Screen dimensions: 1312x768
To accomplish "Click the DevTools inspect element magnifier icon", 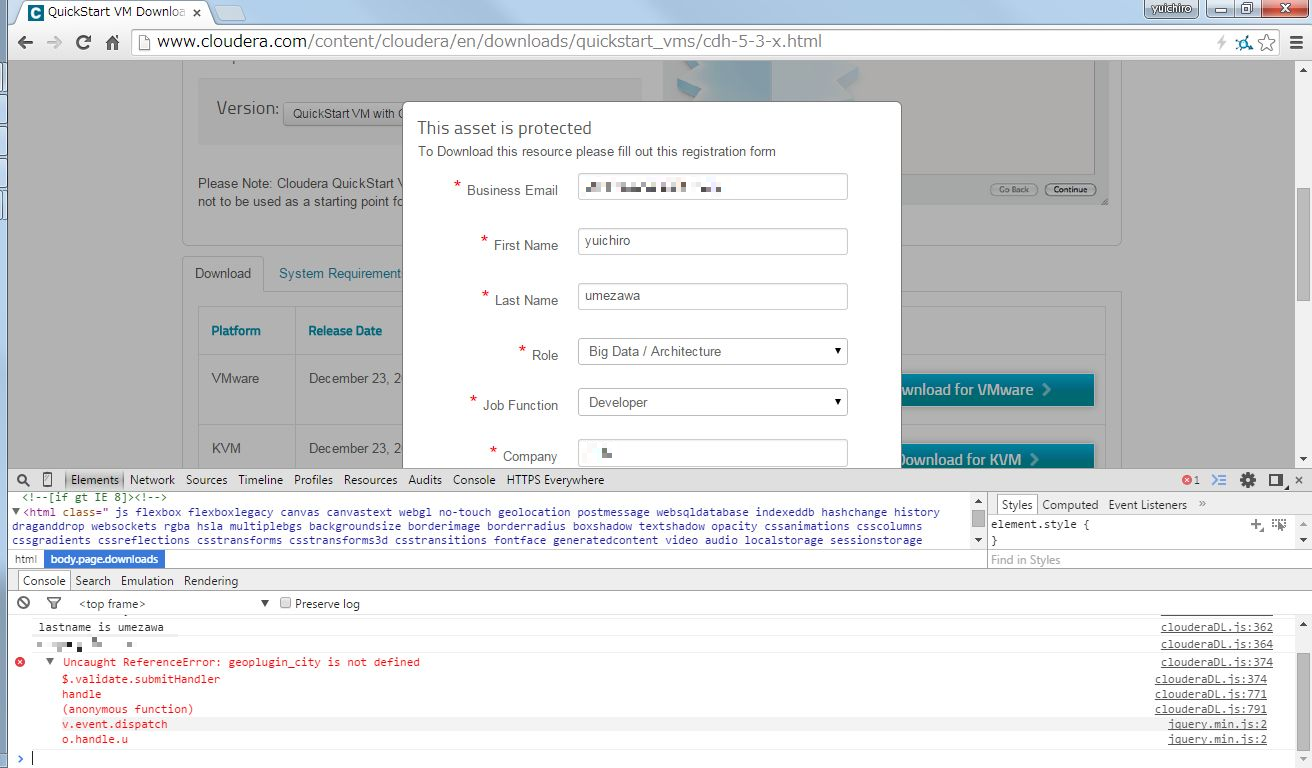I will (x=22, y=480).
